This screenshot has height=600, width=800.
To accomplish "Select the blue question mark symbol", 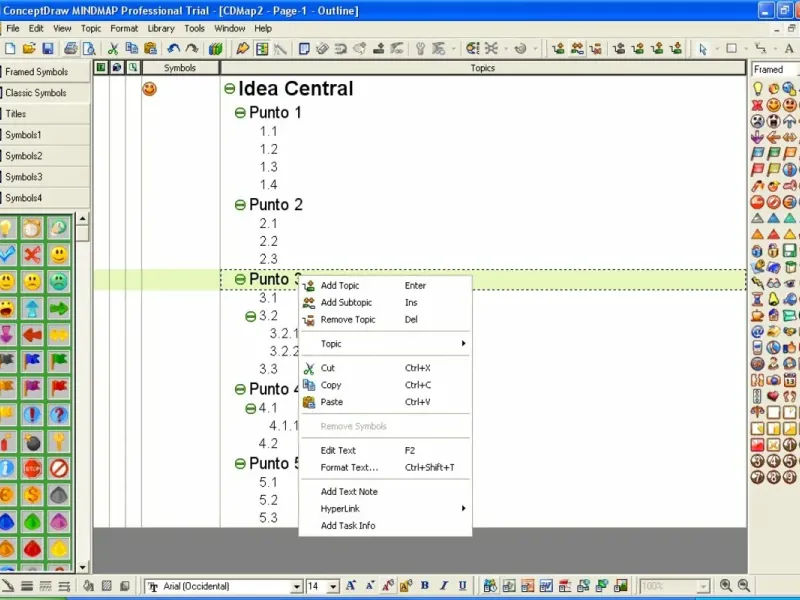I will 59,415.
